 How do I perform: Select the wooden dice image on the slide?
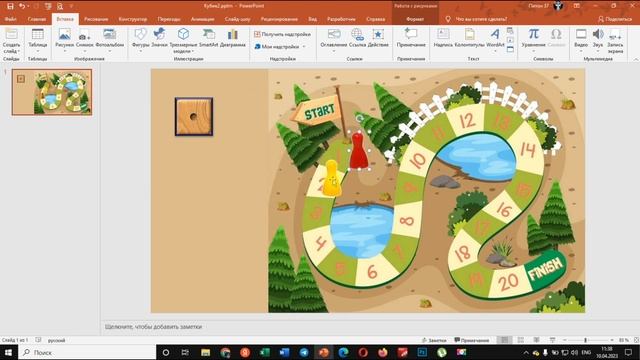pos(194,117)
